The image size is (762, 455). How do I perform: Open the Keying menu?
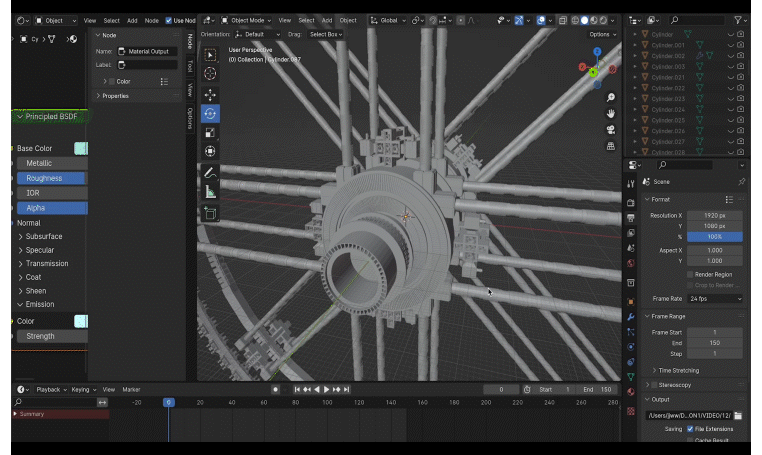click(84, 389)
